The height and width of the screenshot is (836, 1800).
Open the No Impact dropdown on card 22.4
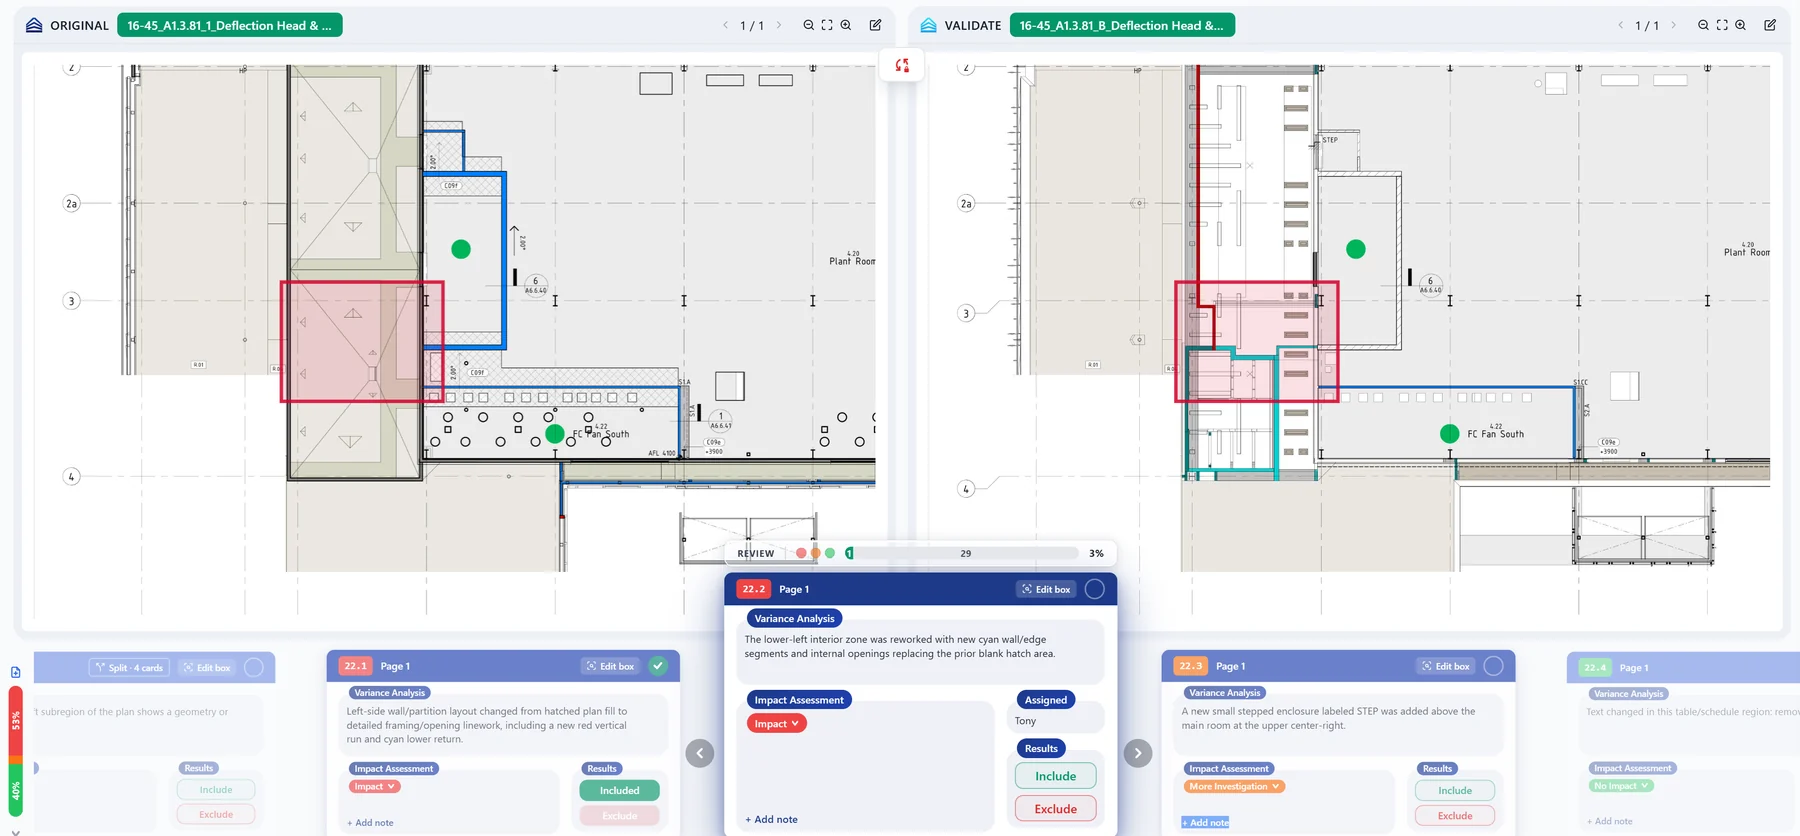[x=1621, y=786]
